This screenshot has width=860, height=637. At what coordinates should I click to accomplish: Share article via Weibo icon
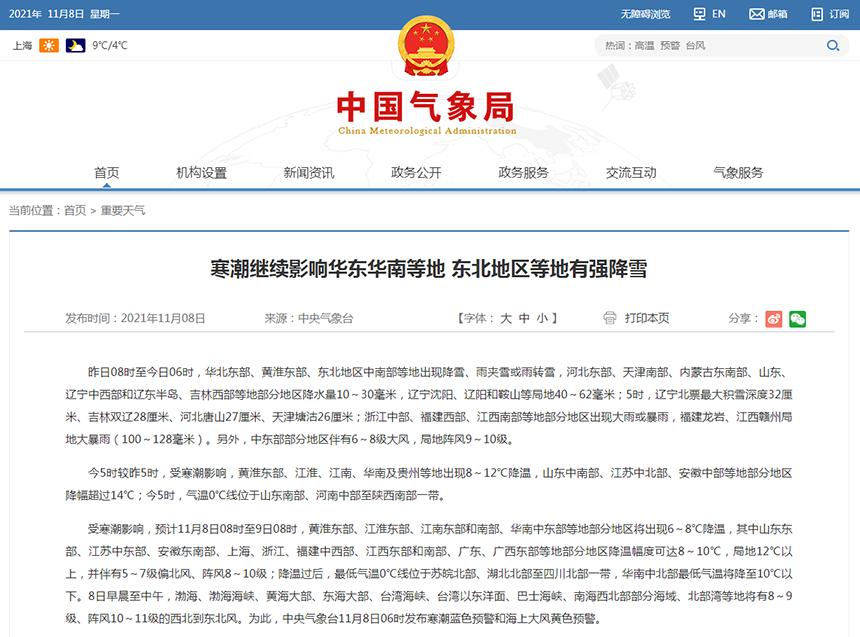coord(773,319)
